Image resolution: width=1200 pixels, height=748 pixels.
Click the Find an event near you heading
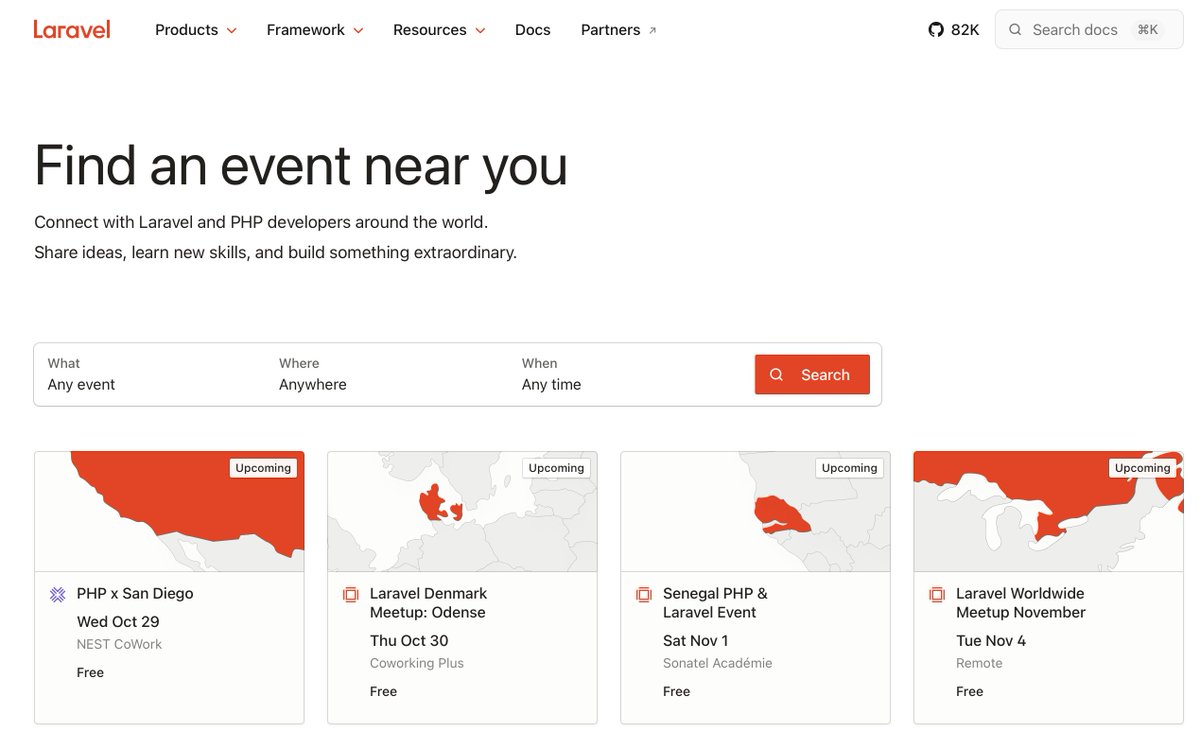pyautogui.click(x=301, y=166)
